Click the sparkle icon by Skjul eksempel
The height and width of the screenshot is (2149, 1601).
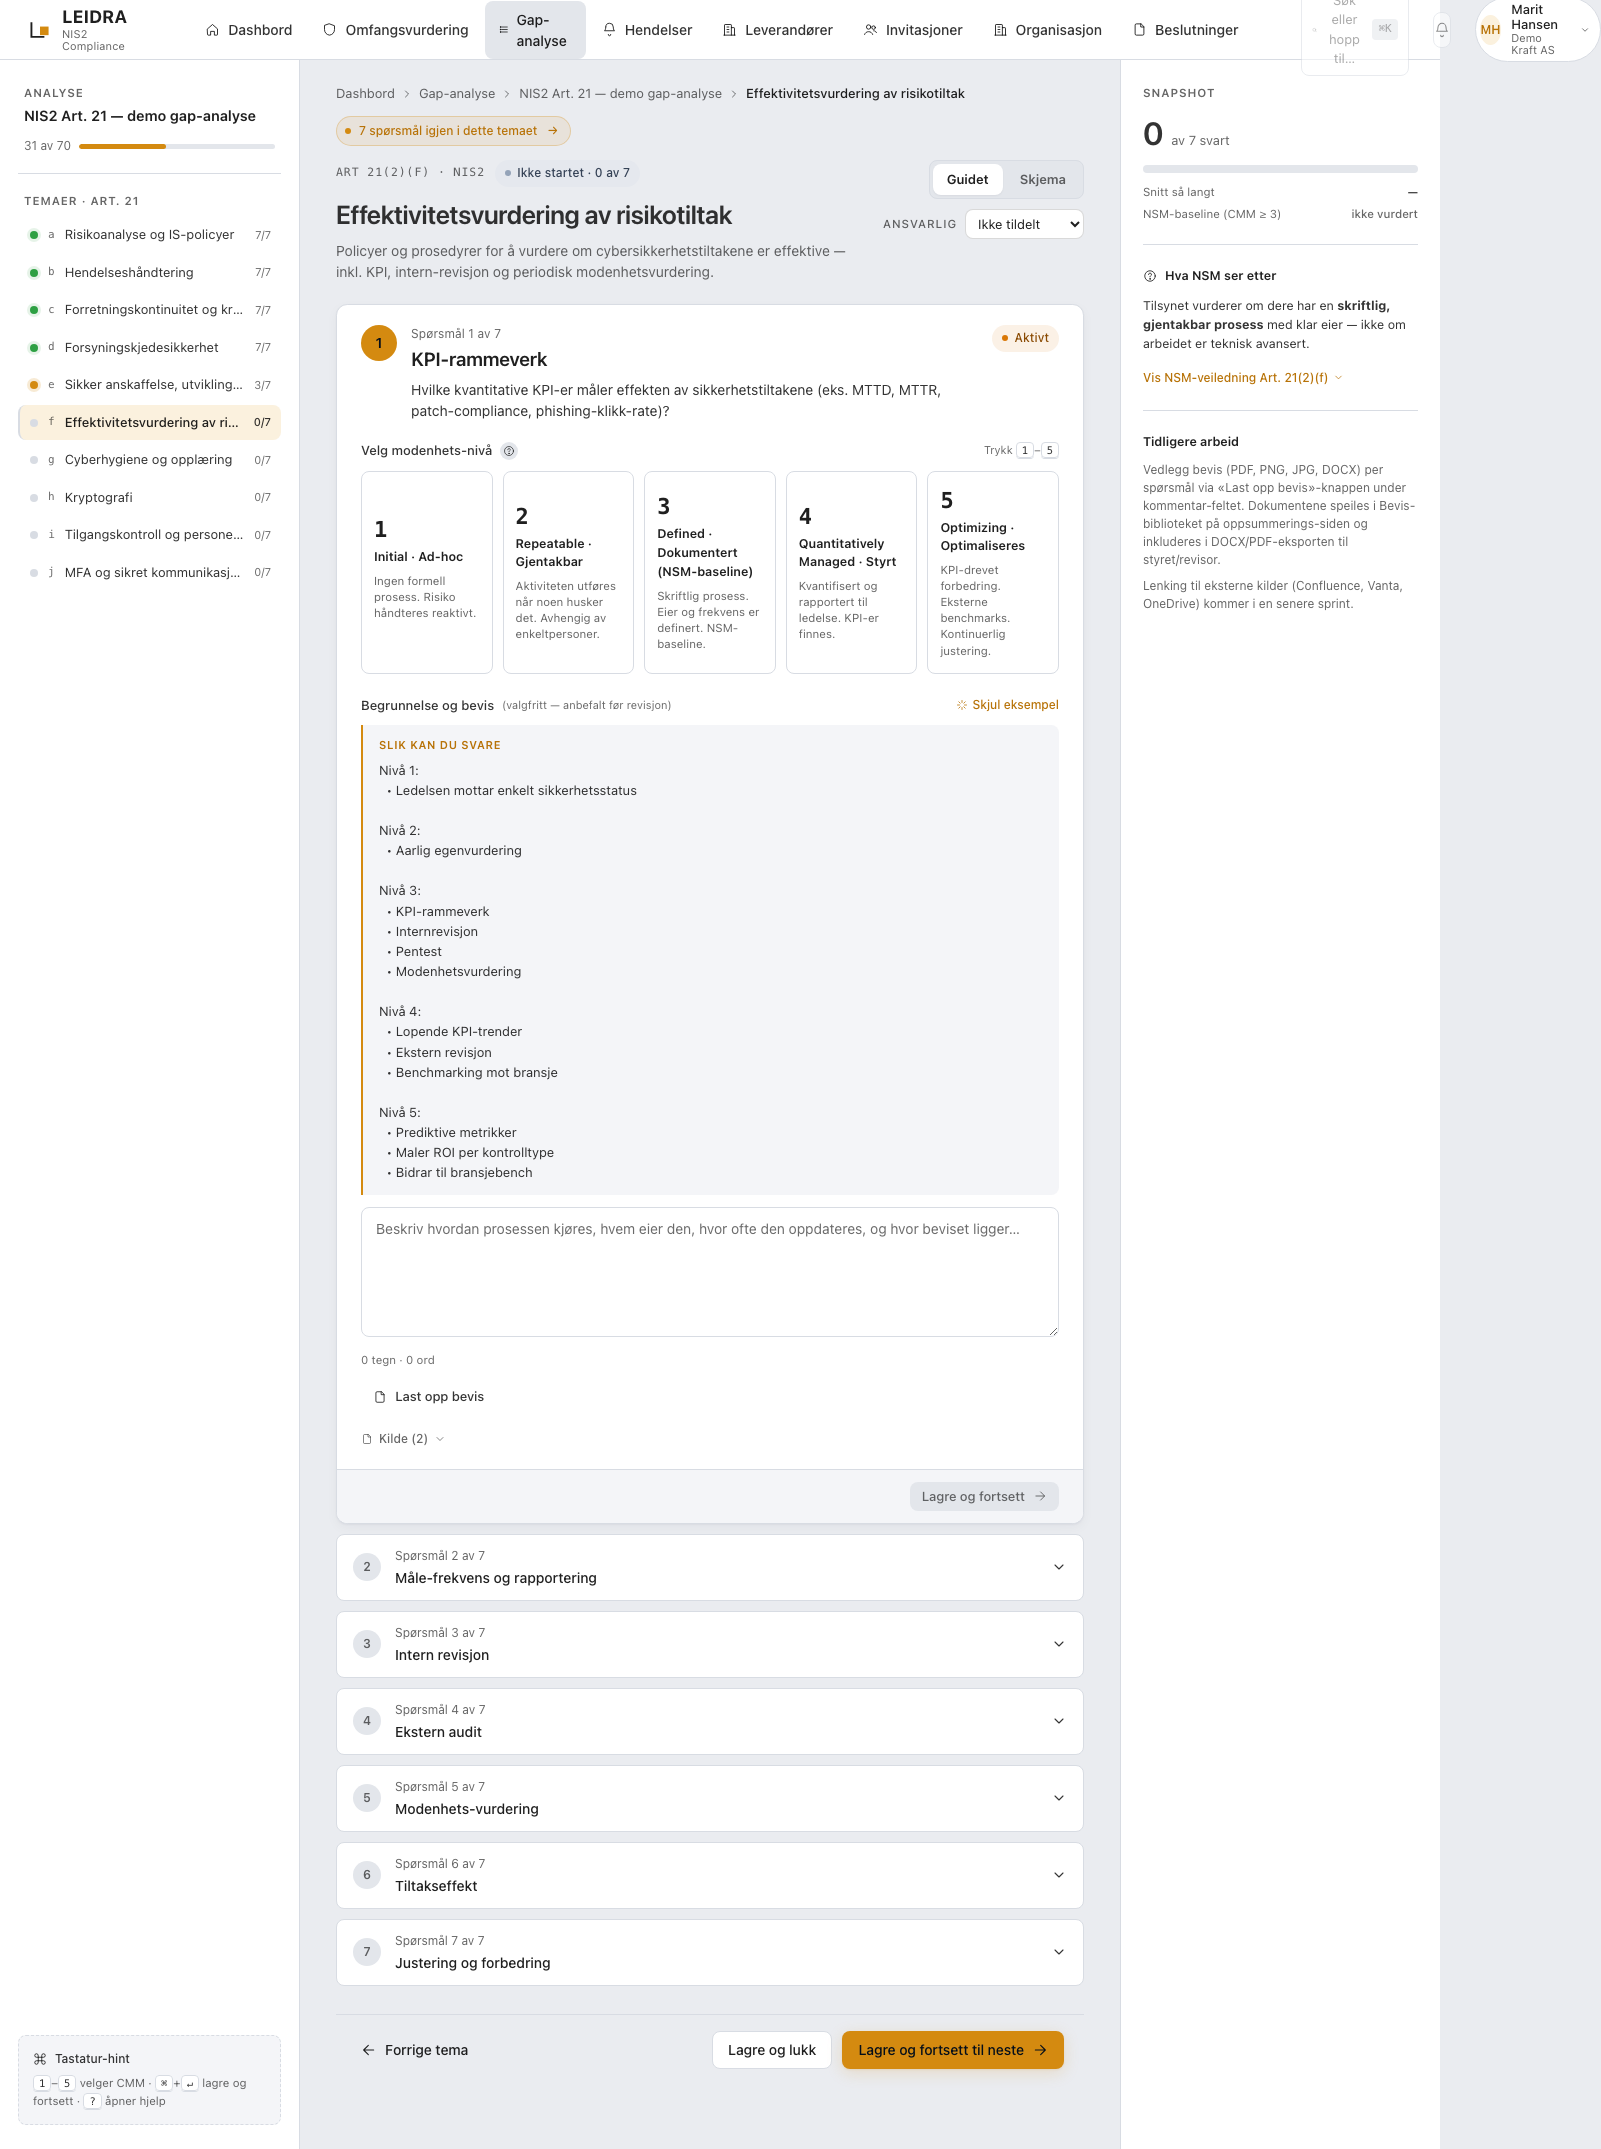point(962,705)
